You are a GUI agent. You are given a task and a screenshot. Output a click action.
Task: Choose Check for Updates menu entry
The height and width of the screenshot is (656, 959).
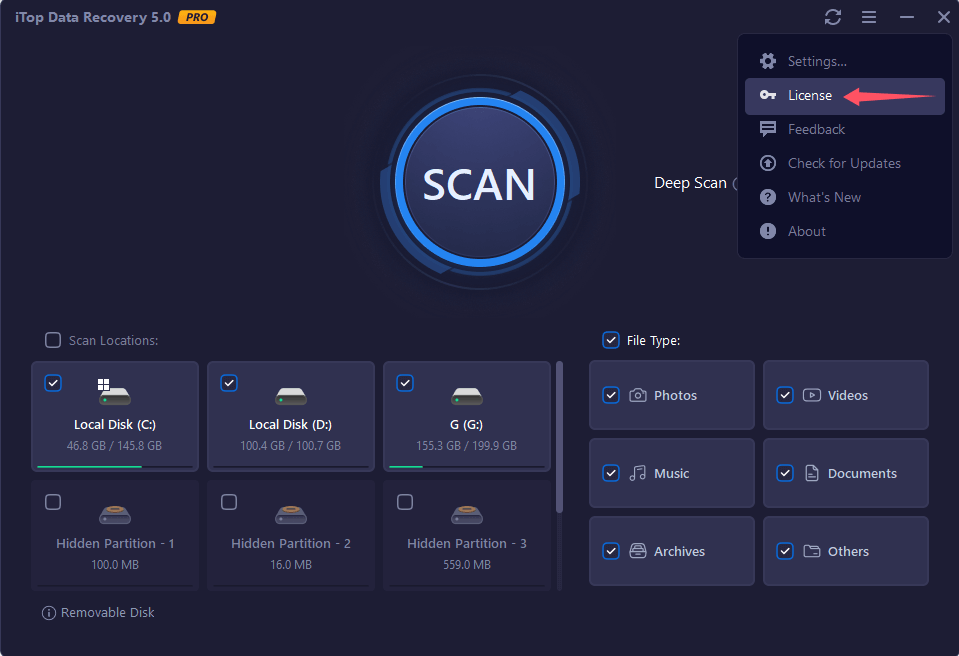coord(843,163)
